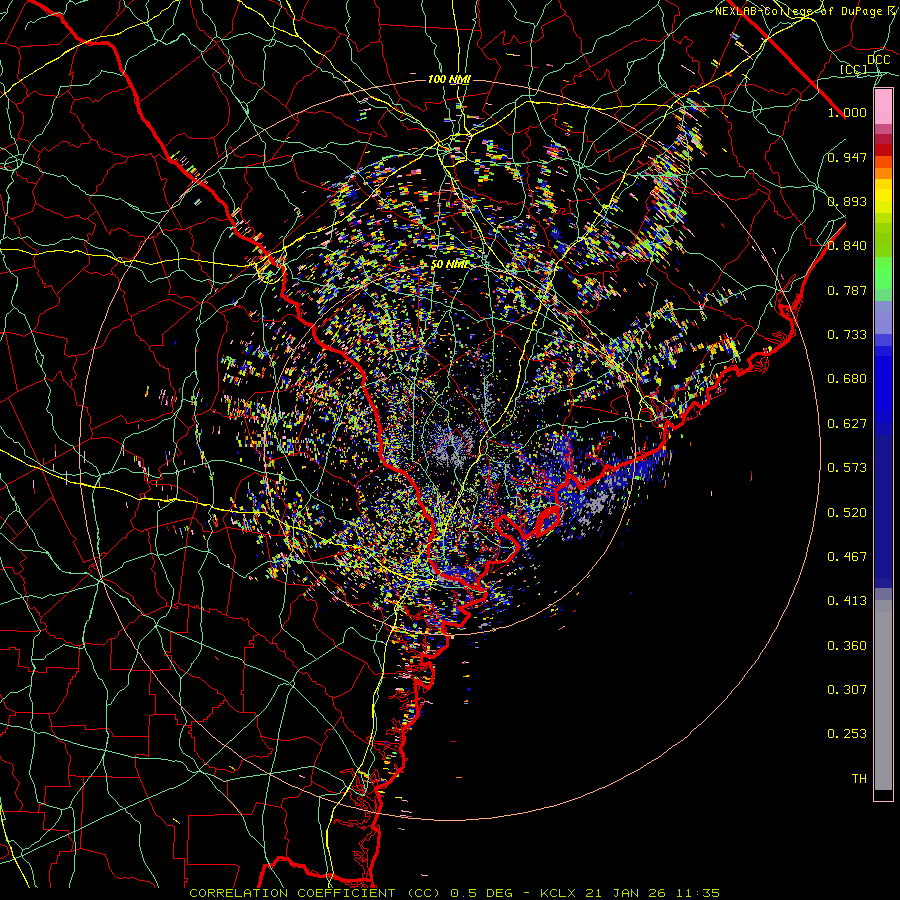This screenshot has height=900, width=900.
Task: Click "CORRELATION COEFFICIENT (CC)" product title
Action: coord(314,893)
